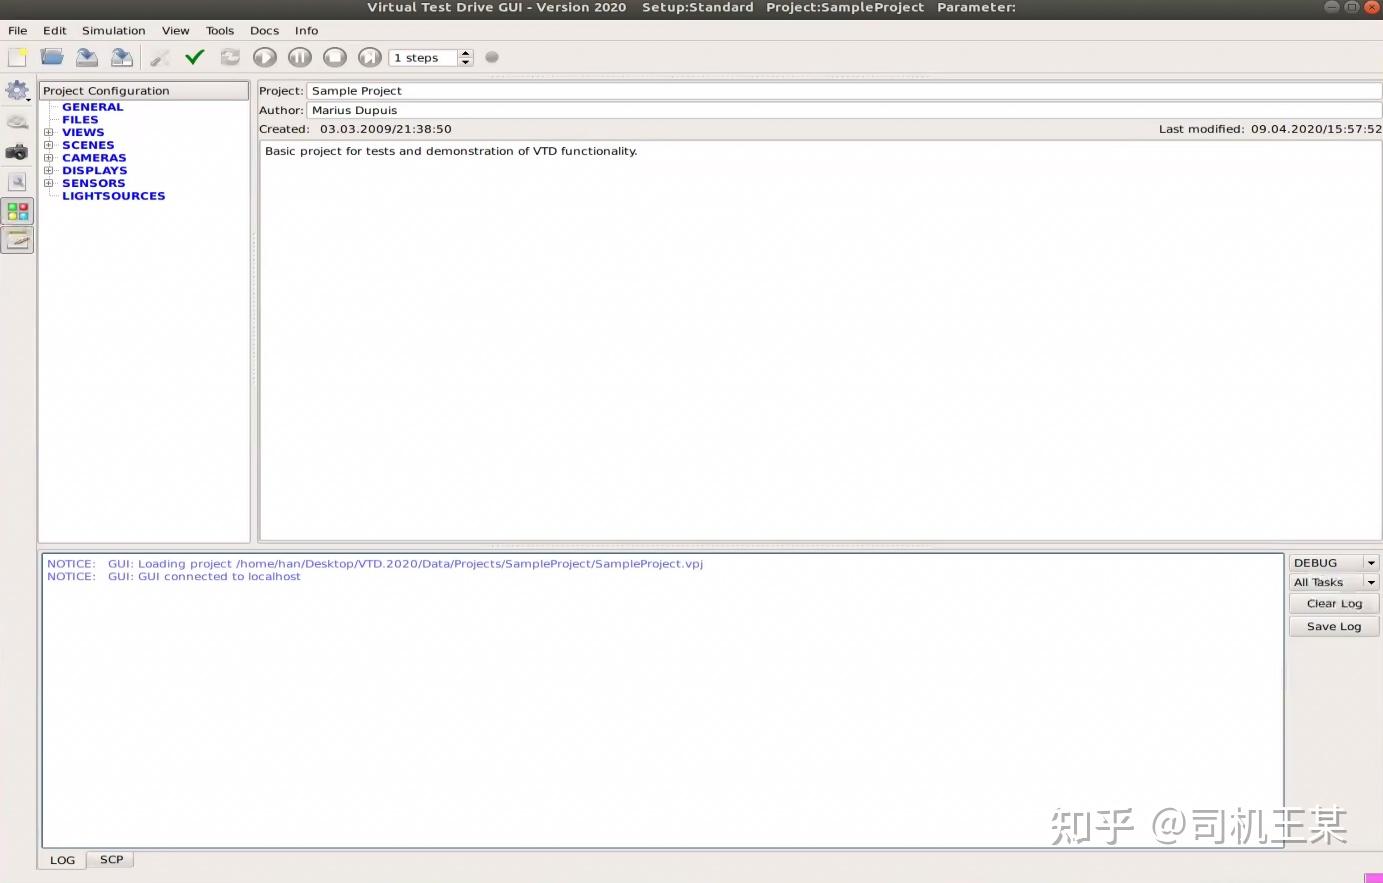Pause the simulation with the pause icon

click(299, 57)
